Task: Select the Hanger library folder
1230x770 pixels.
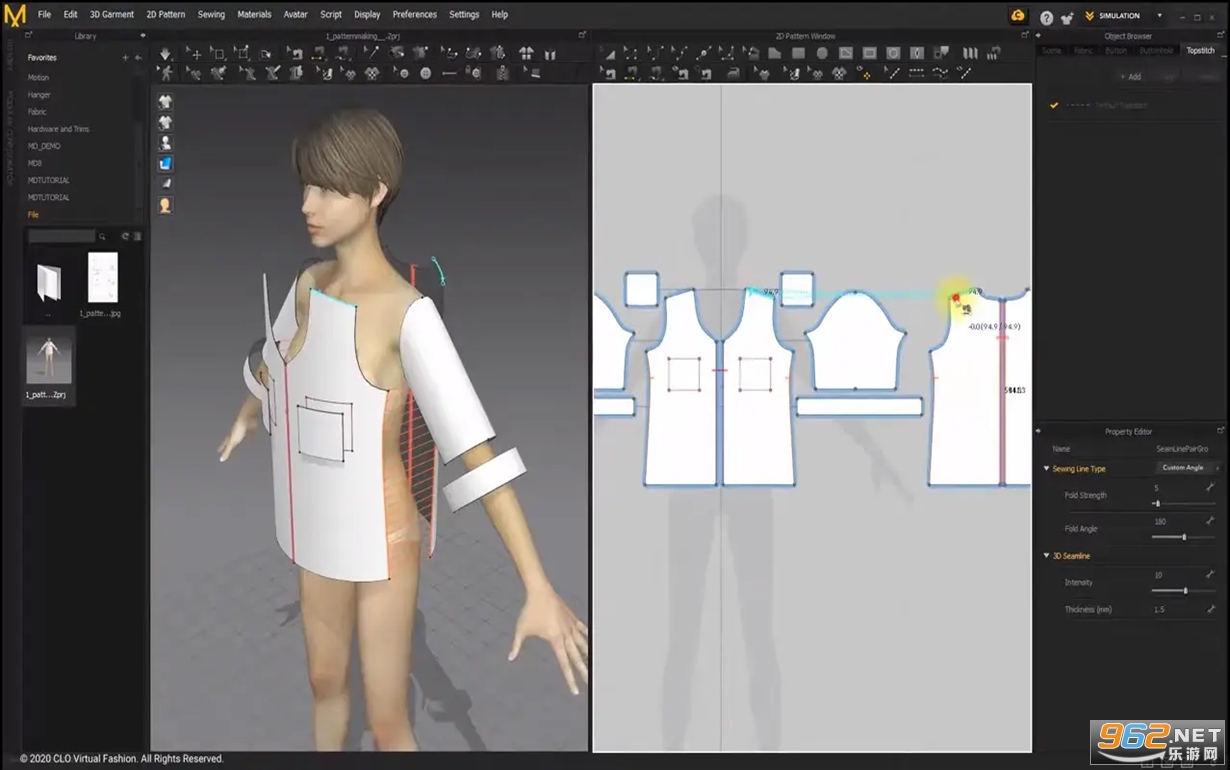Action: coord(39,95)
